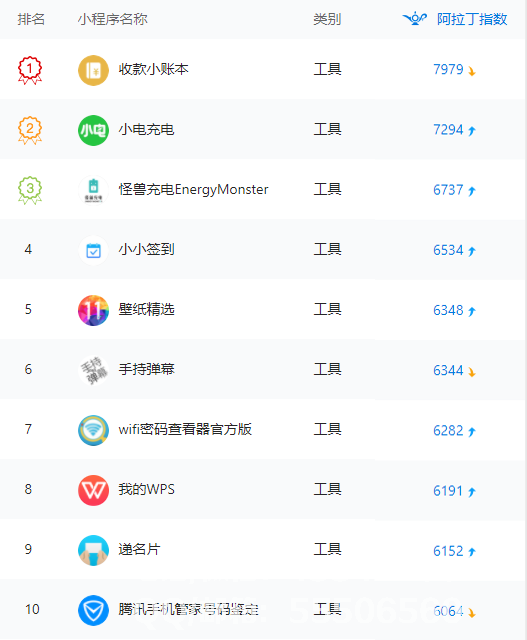Screen dimensions: 527x640
Task: Click the 小小签到 calendar icon
Action: coord(93,250)
